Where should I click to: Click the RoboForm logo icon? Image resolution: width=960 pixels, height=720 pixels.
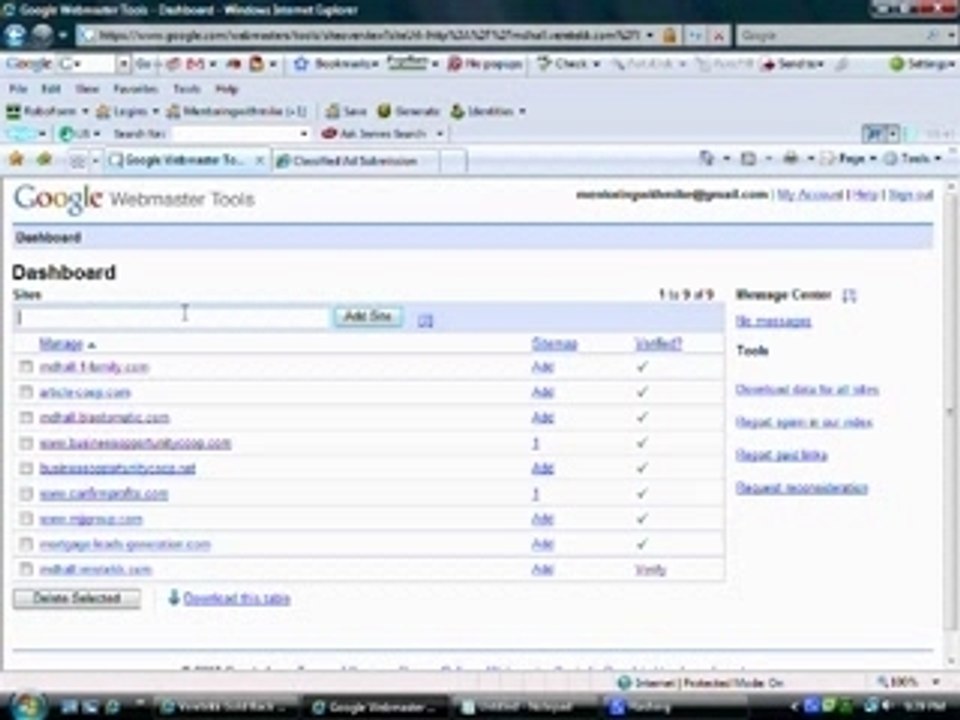pyautogui.click(x=13, y=111)
